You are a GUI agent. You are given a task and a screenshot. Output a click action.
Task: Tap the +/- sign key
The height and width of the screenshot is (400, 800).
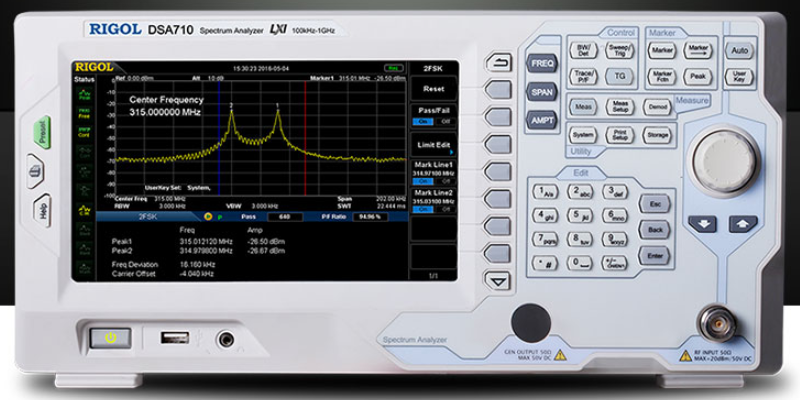tap(614, 262)
